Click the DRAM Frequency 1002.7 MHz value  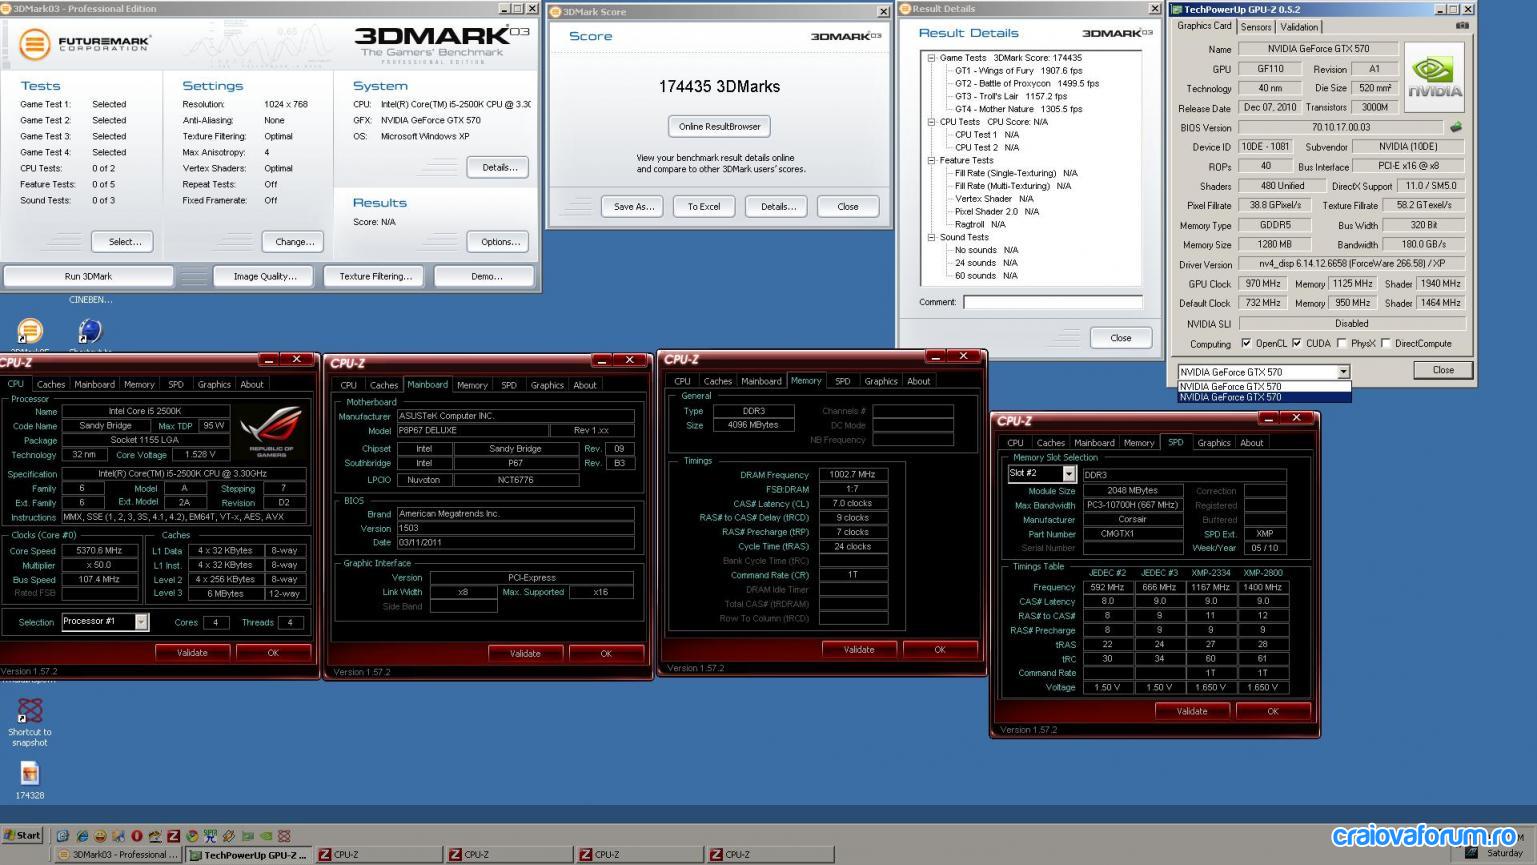(852, 474)
